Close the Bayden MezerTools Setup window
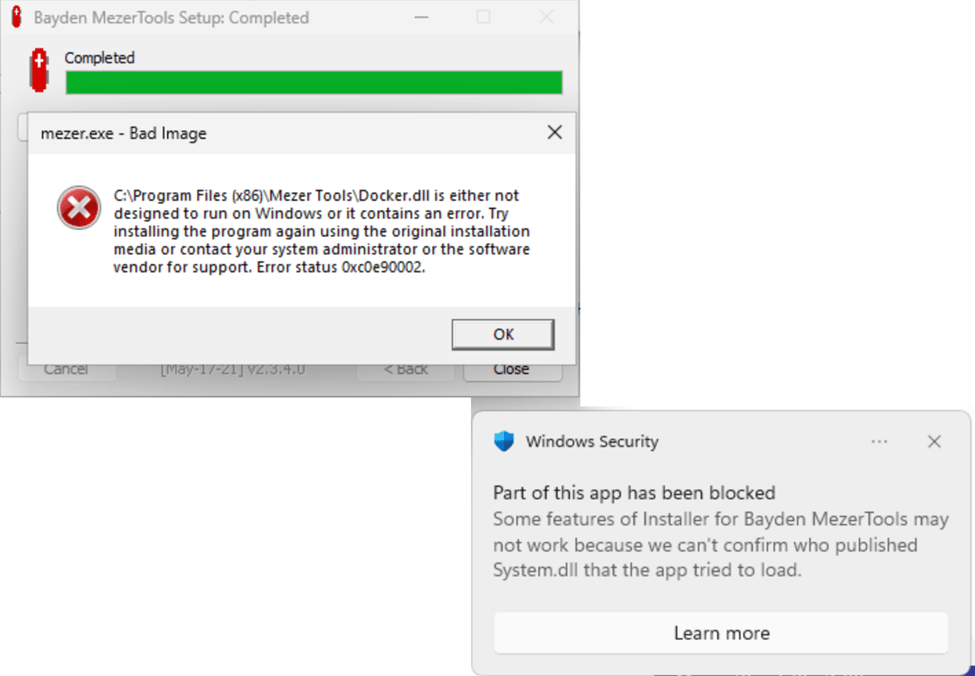Screen dimensions: 975x676 (x=546, y=17)
